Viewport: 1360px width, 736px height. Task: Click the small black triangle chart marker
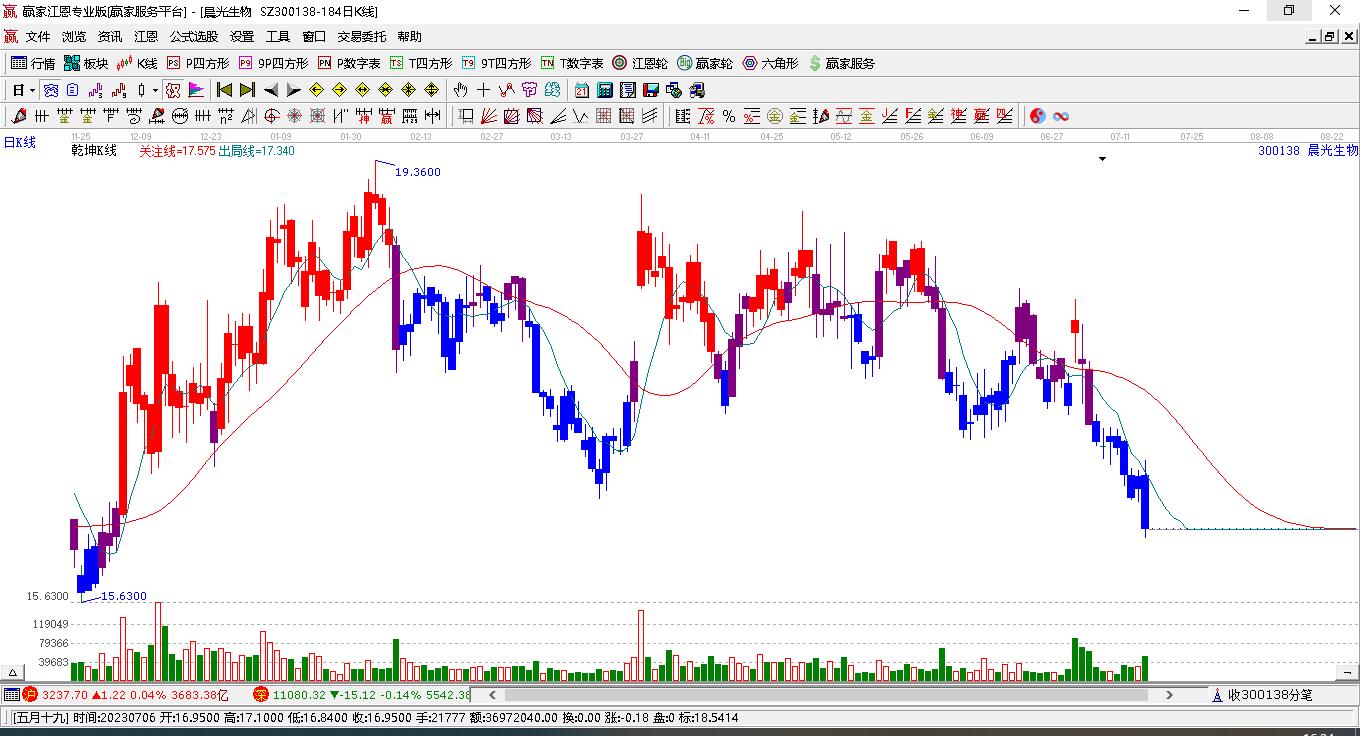click(1102, 159)
